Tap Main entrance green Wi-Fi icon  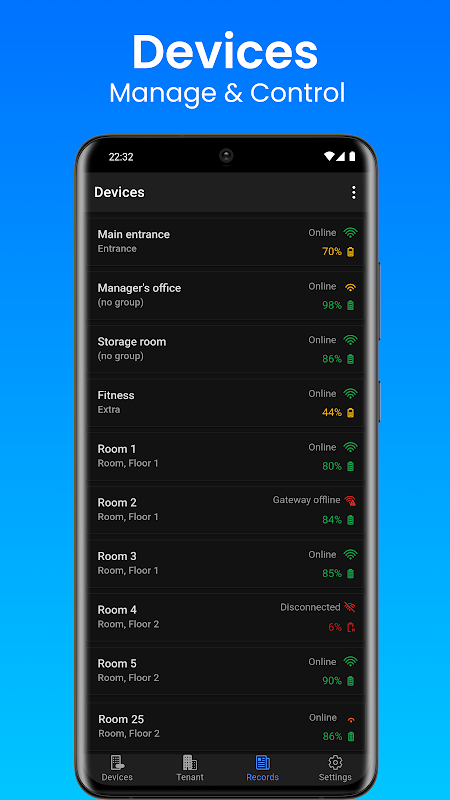point(350,233)
